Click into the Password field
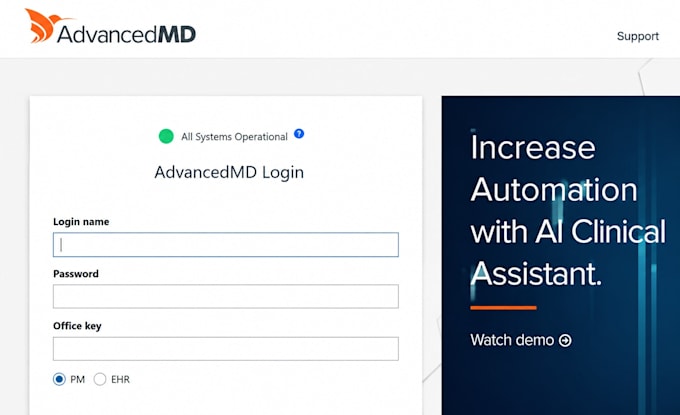 click(226, 297)
